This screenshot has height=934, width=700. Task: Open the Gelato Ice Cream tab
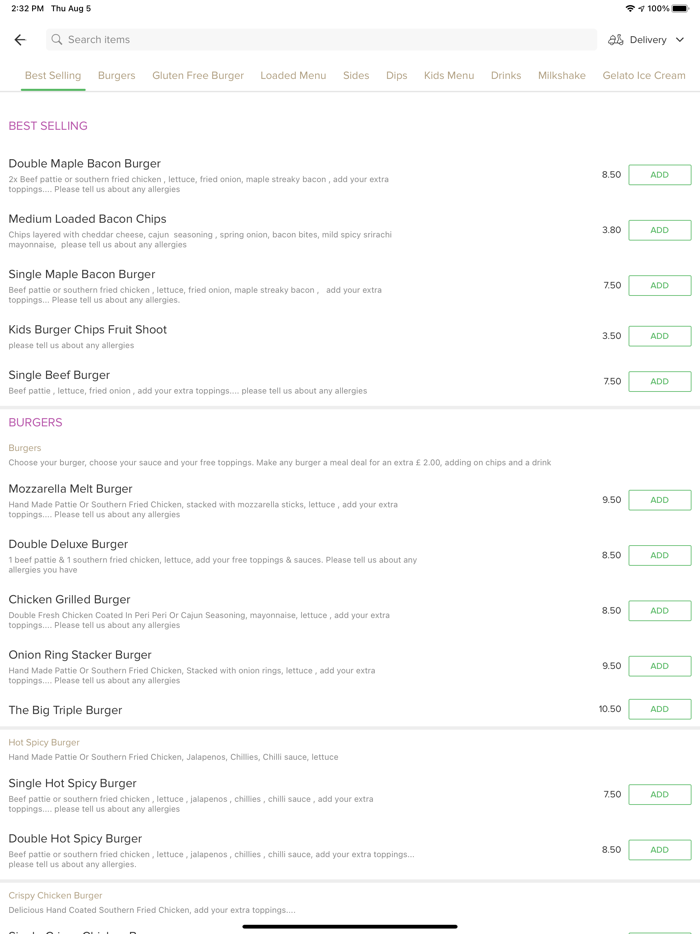pyautogui.click(x=644, y=75)
